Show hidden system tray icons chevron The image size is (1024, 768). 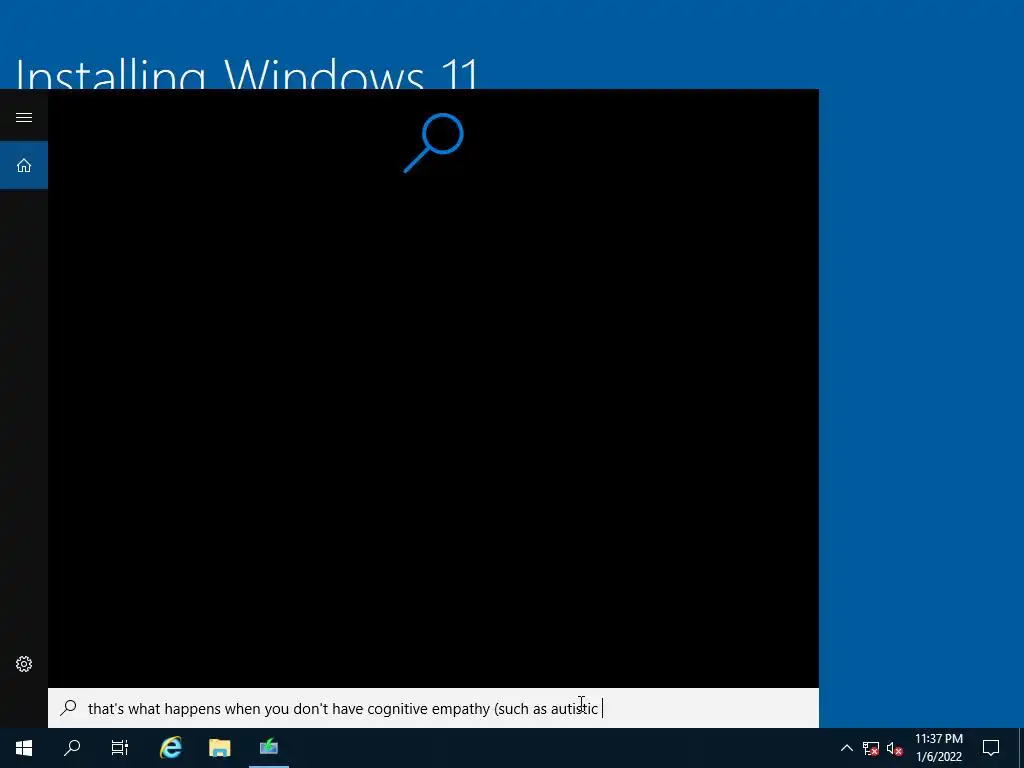pos(846,748)
